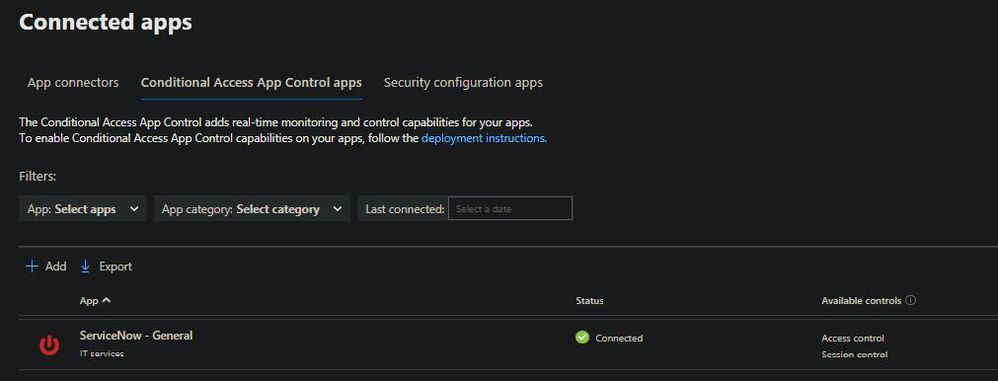Click the Last connected date input field
Viewport: 998px width, 381px height.
[510, 209]
